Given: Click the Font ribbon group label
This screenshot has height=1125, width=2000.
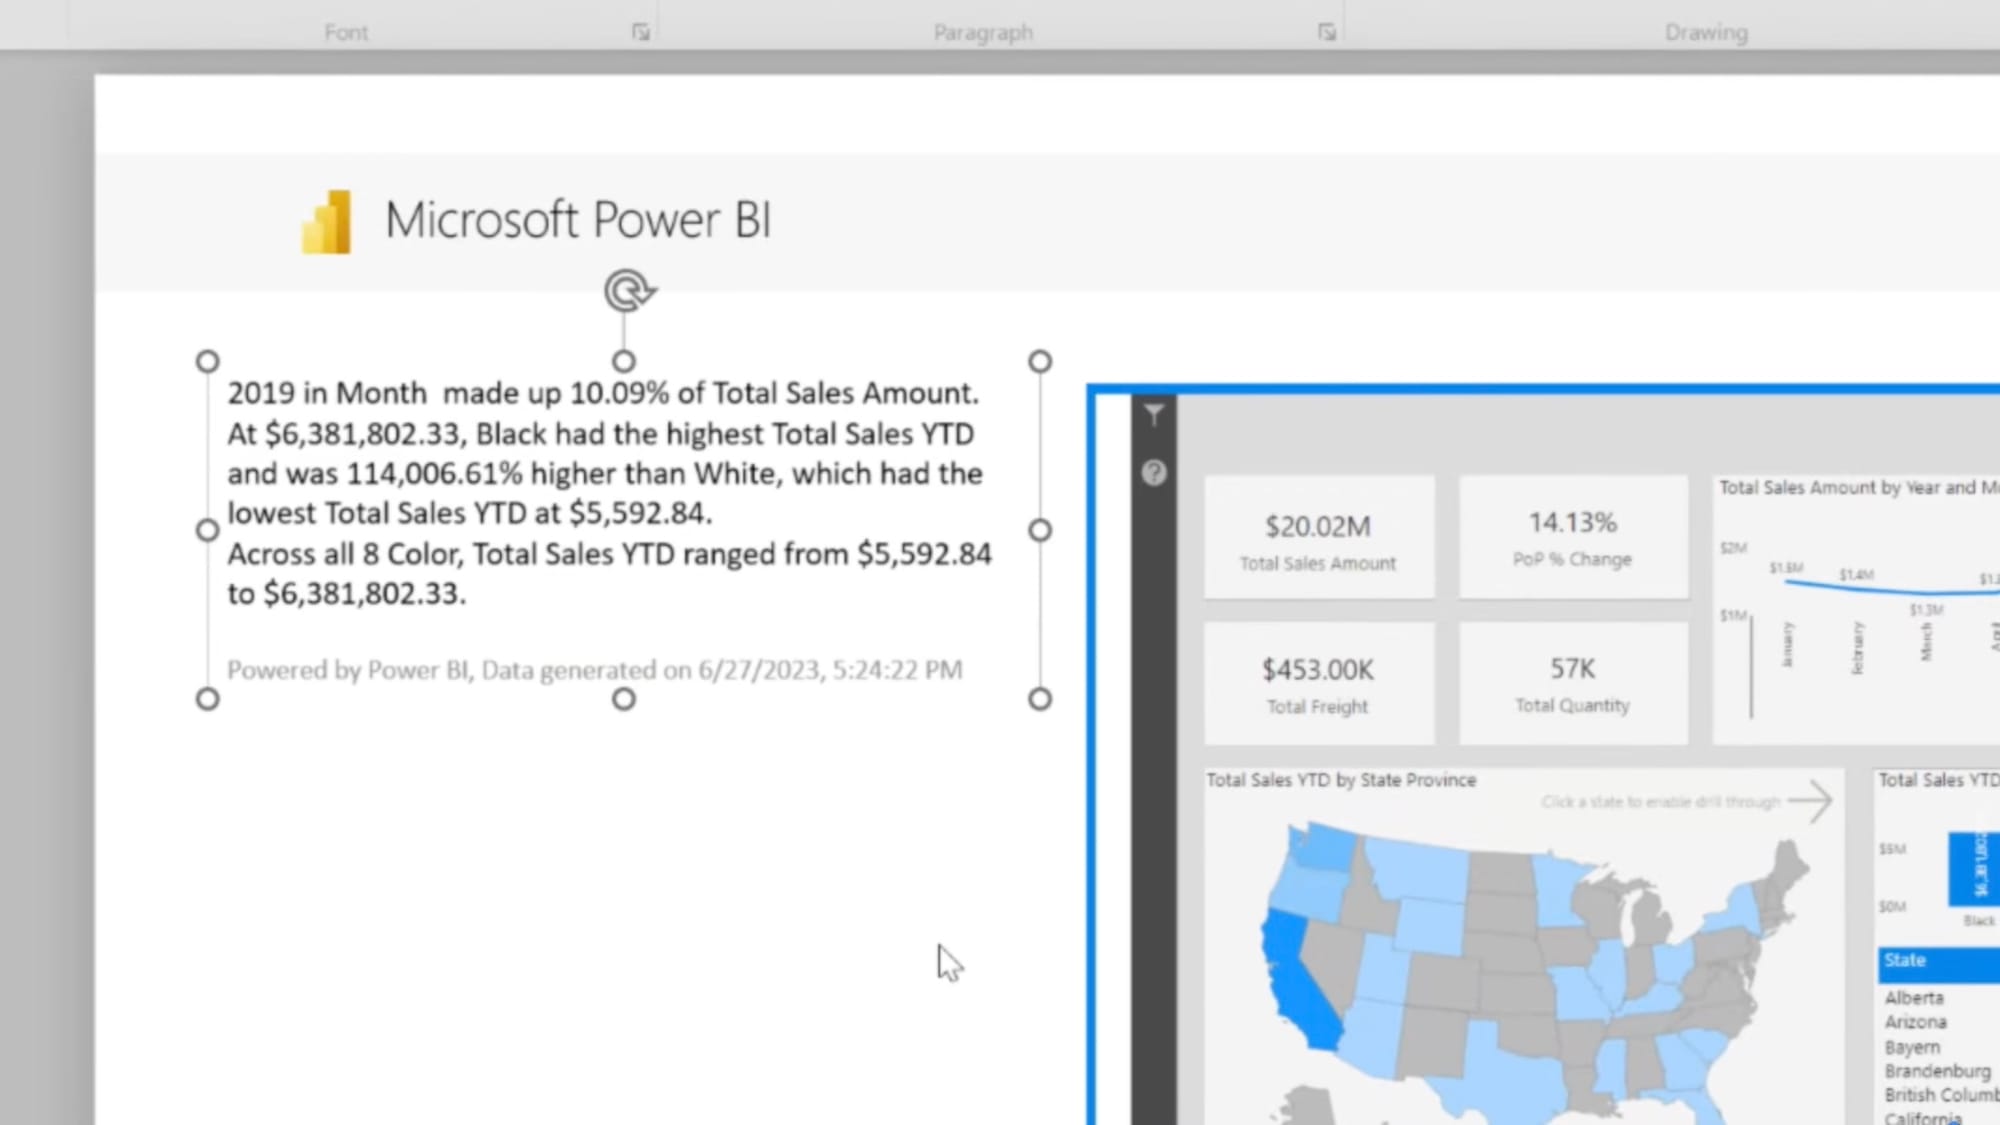Looking at the screenshot, I should 346,32.
